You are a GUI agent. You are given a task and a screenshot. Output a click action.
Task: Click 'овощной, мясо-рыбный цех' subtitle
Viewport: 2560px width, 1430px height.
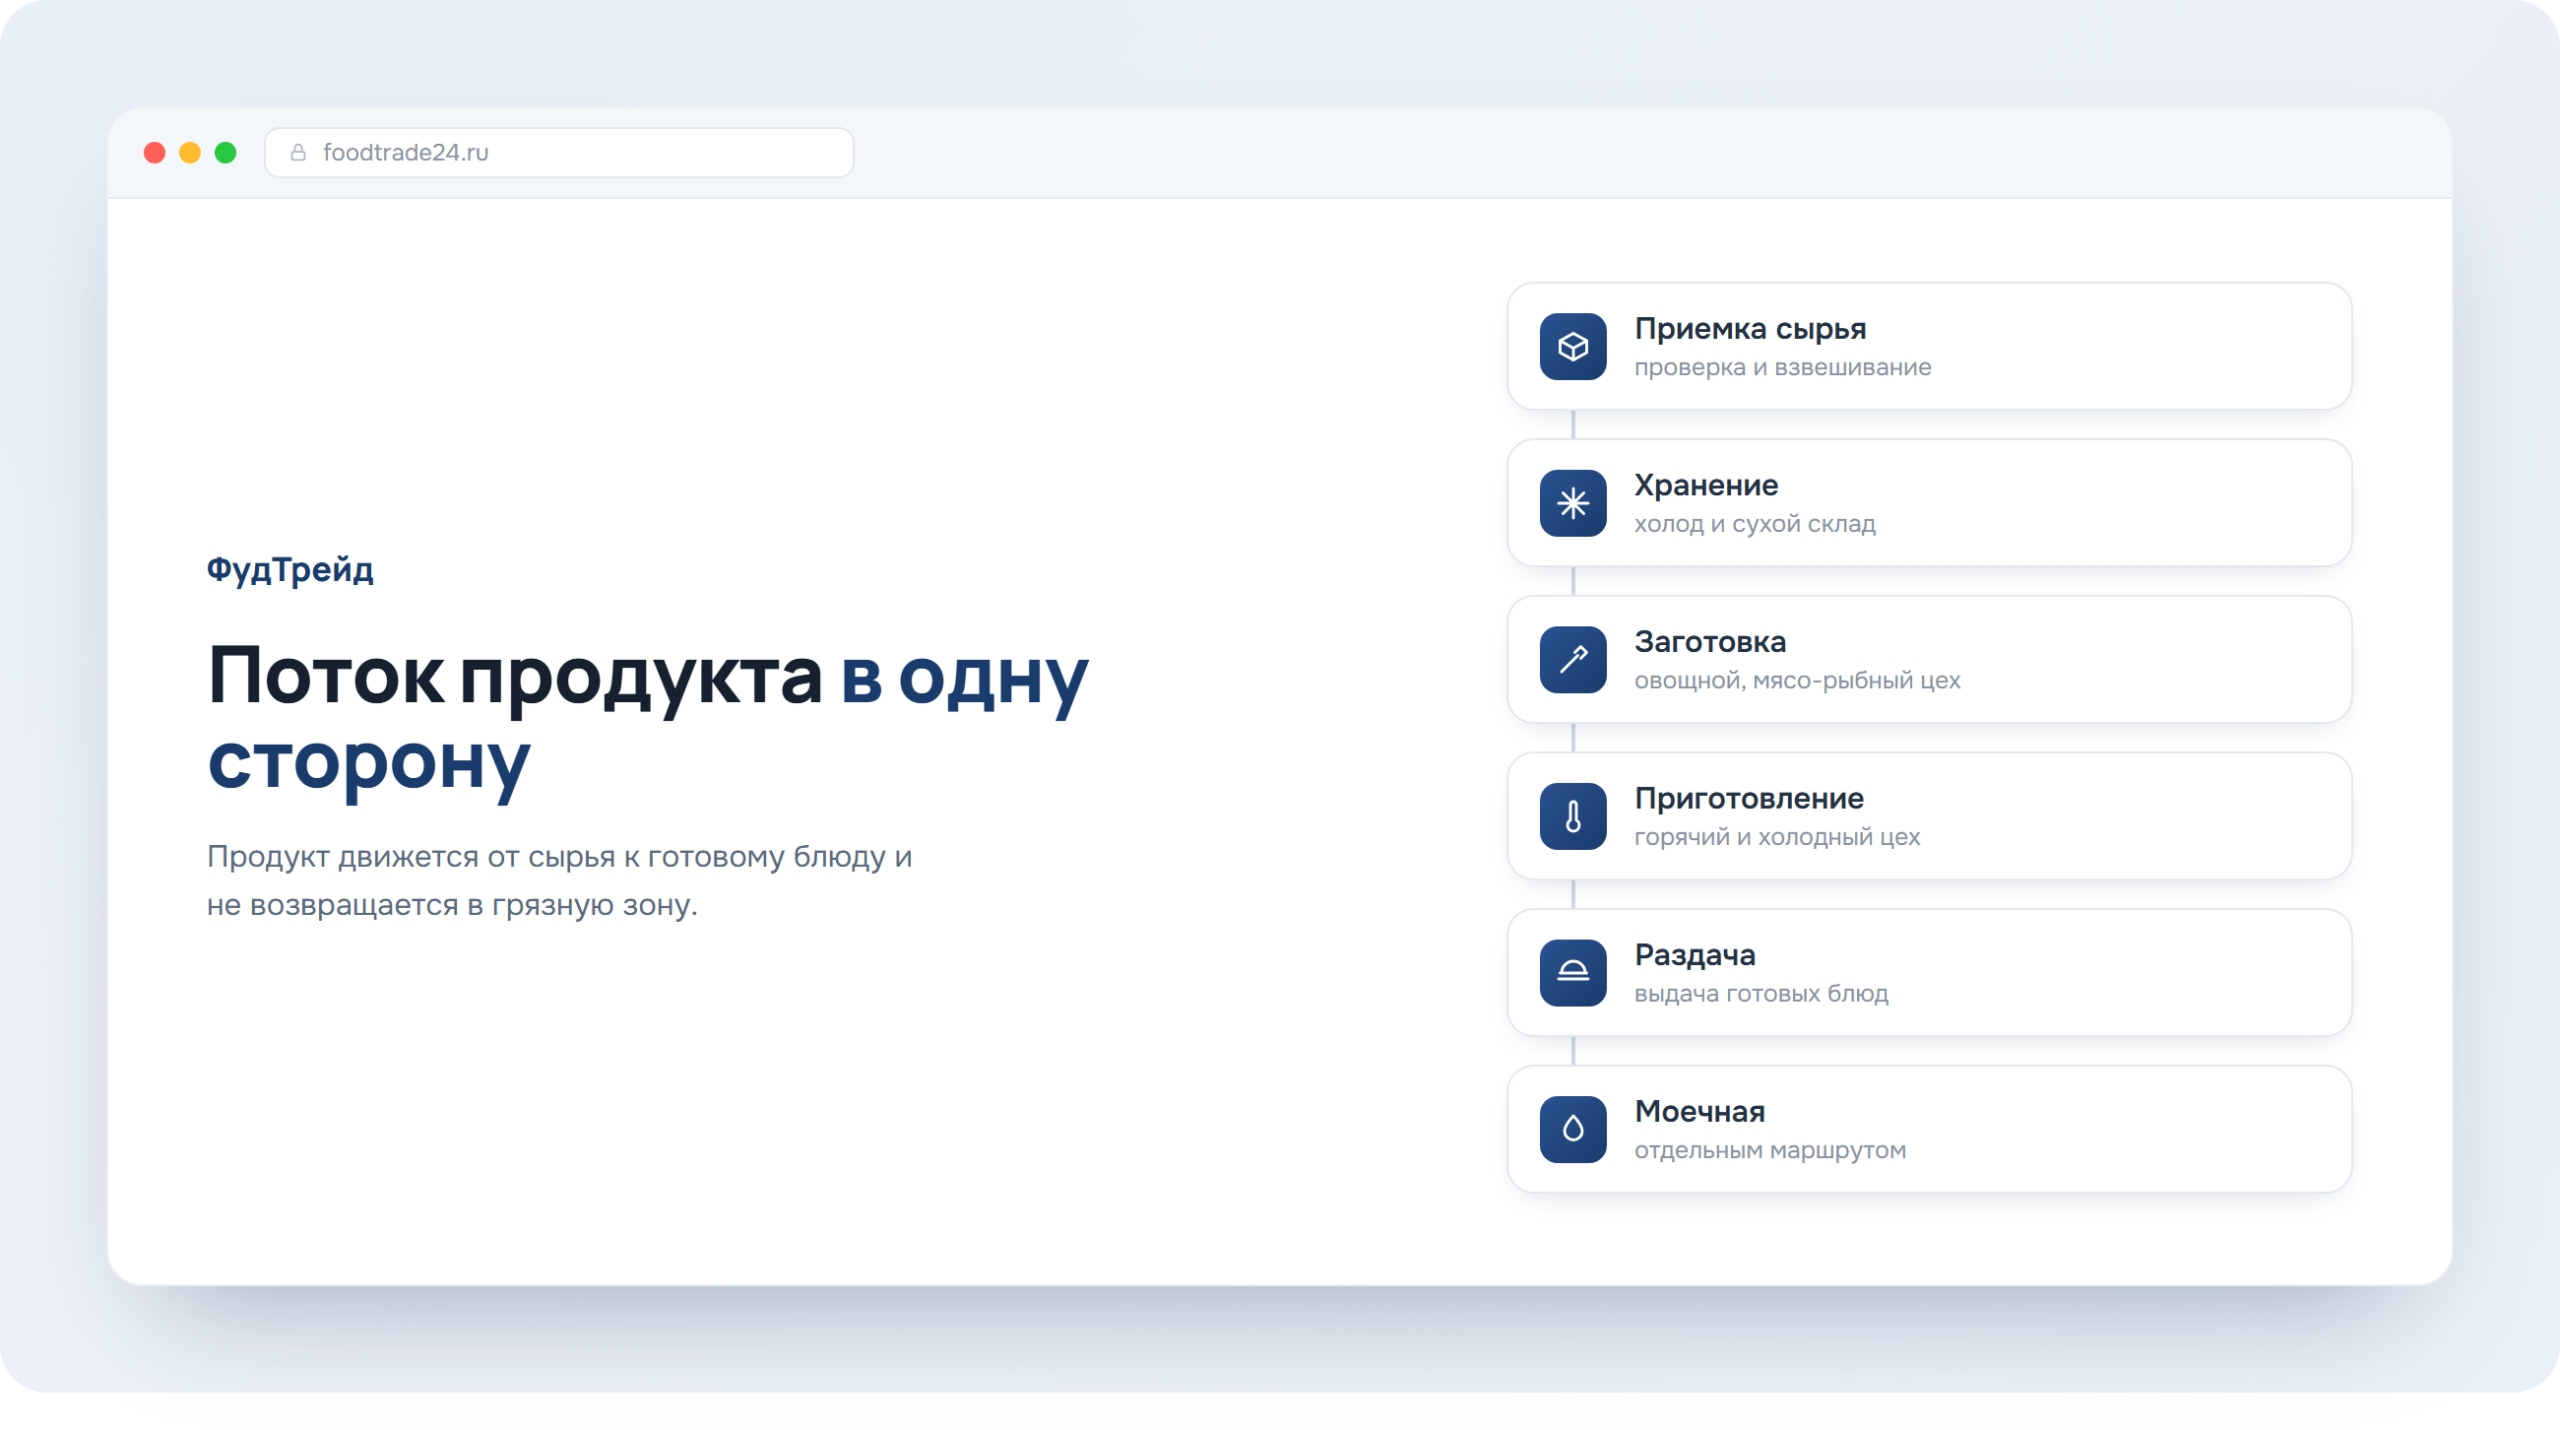tap(1797, 680)
